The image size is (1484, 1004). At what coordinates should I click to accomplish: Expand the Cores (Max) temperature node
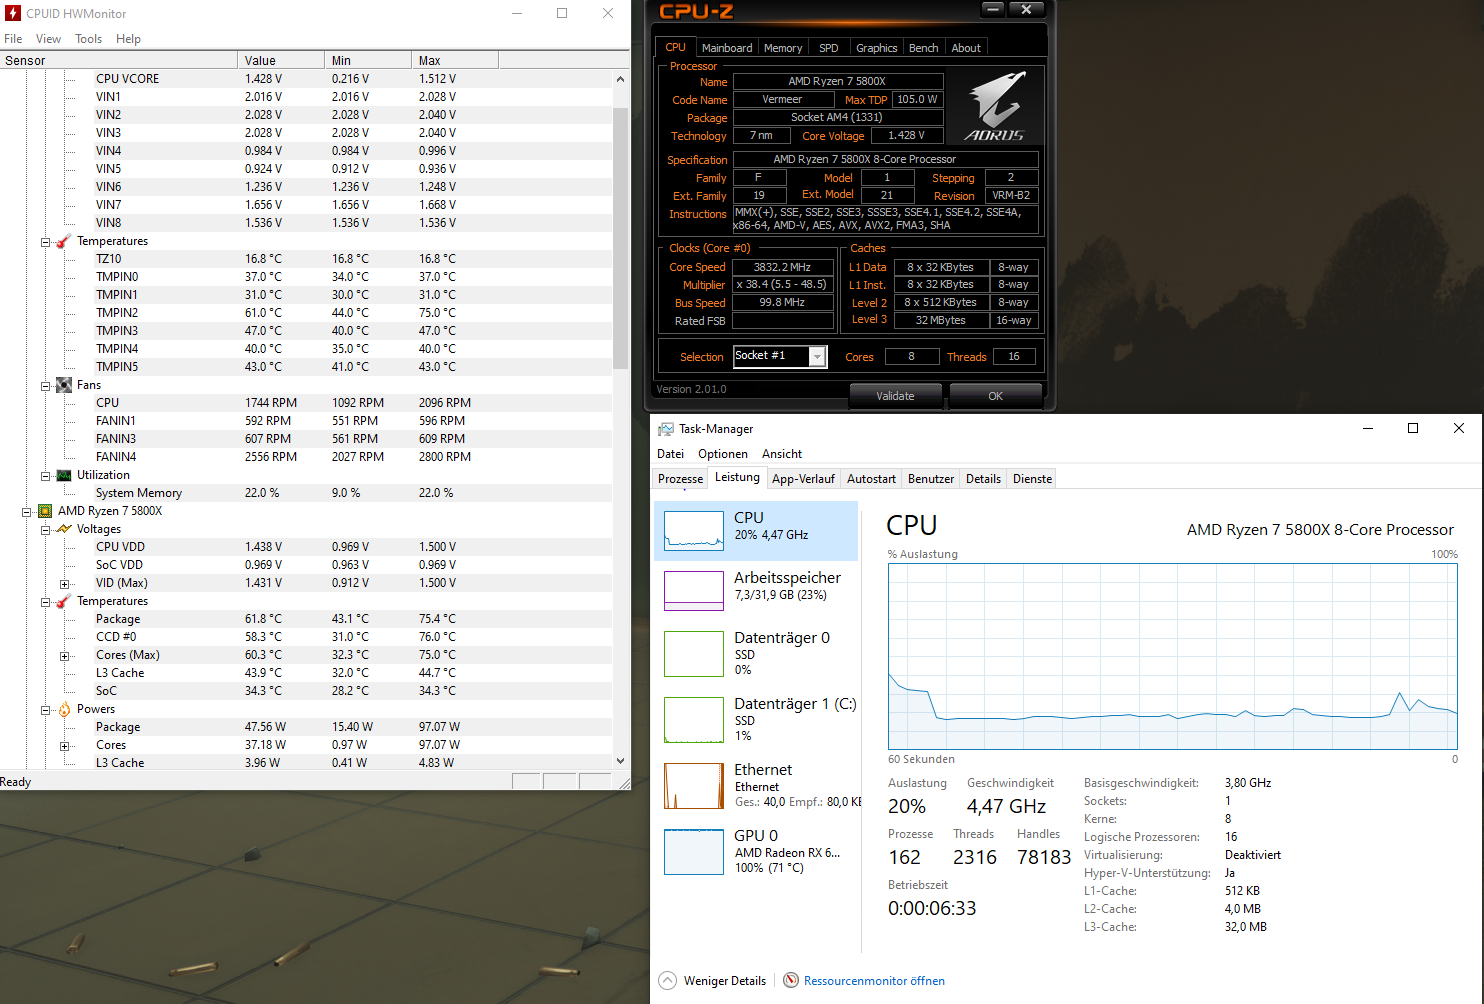tap(64, 656)
